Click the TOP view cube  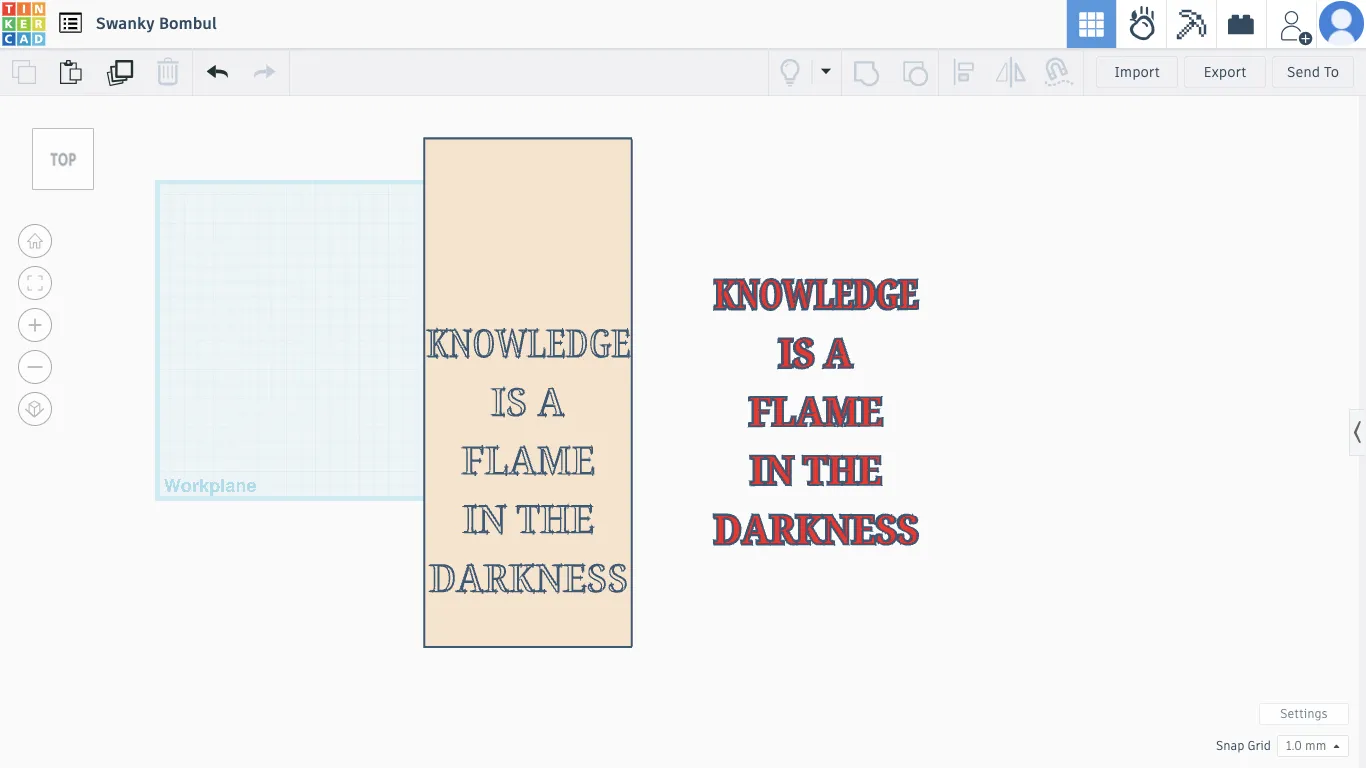(63, 159)
